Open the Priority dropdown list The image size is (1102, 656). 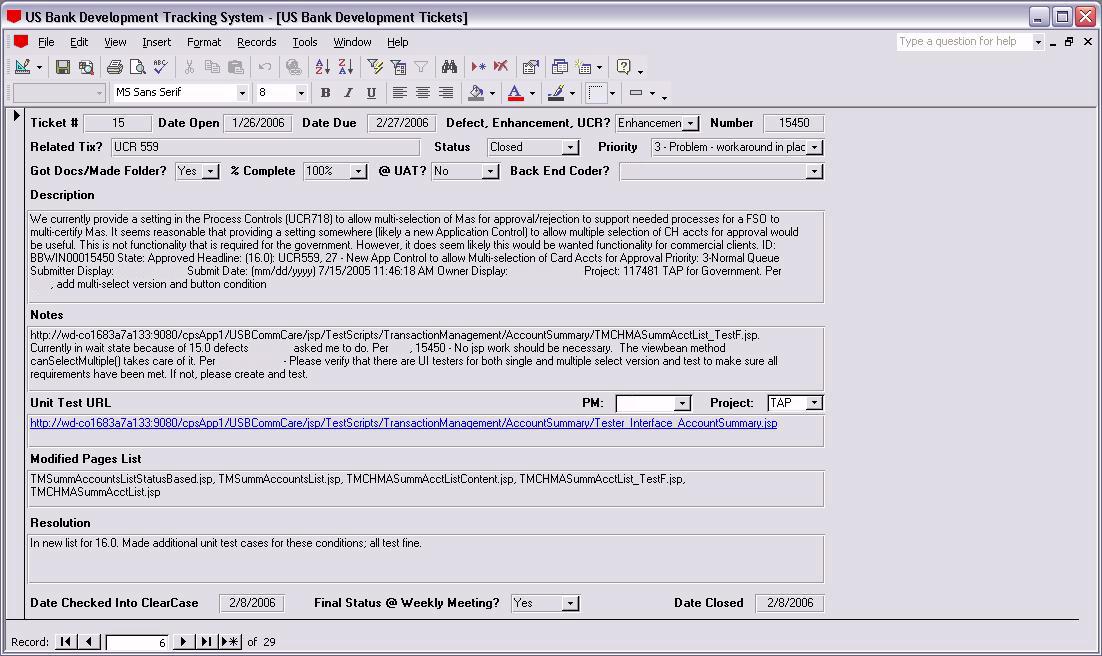(x=814, y=148)
